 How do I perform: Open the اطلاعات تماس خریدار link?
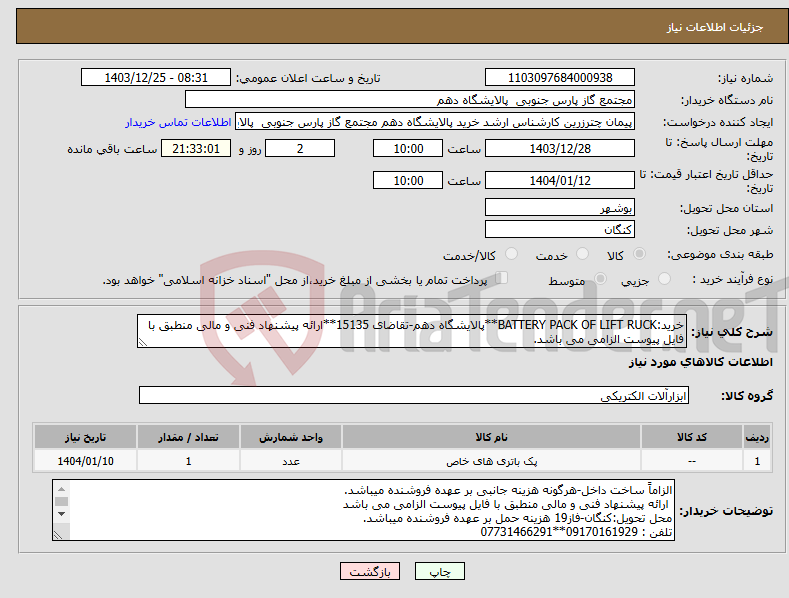[178, 122]
